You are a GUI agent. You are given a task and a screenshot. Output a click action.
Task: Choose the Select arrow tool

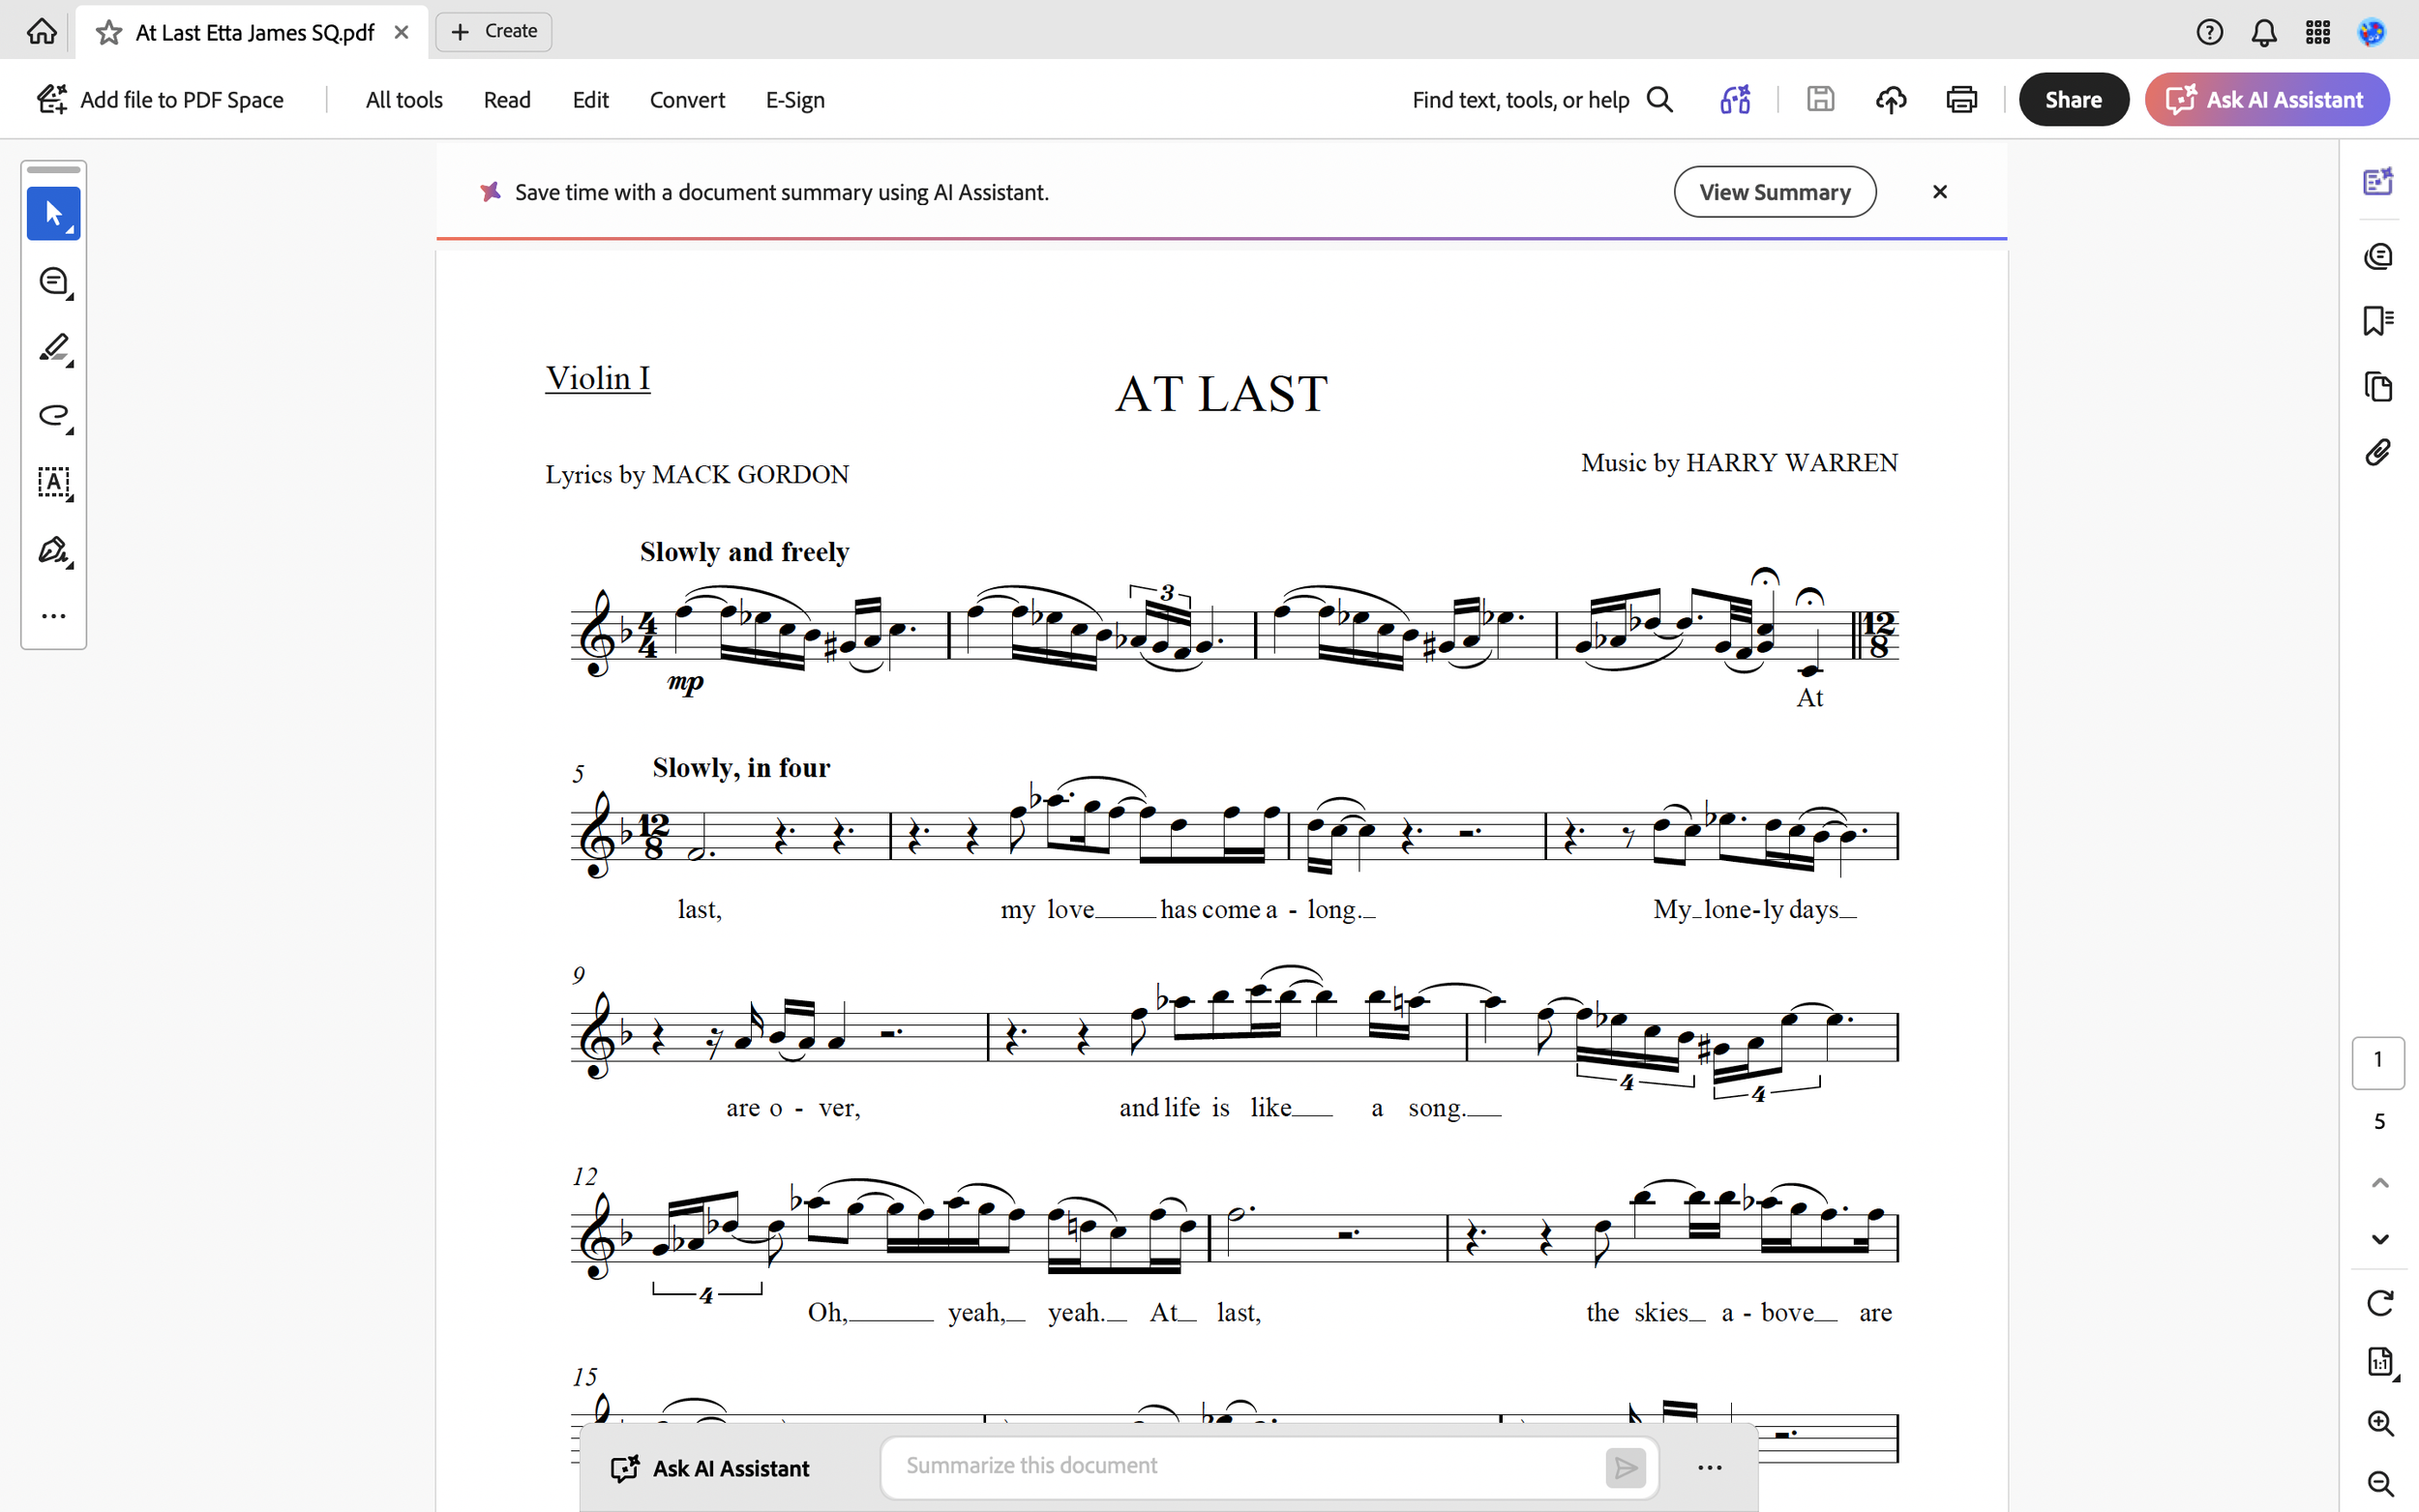click(x=54, y=214)
